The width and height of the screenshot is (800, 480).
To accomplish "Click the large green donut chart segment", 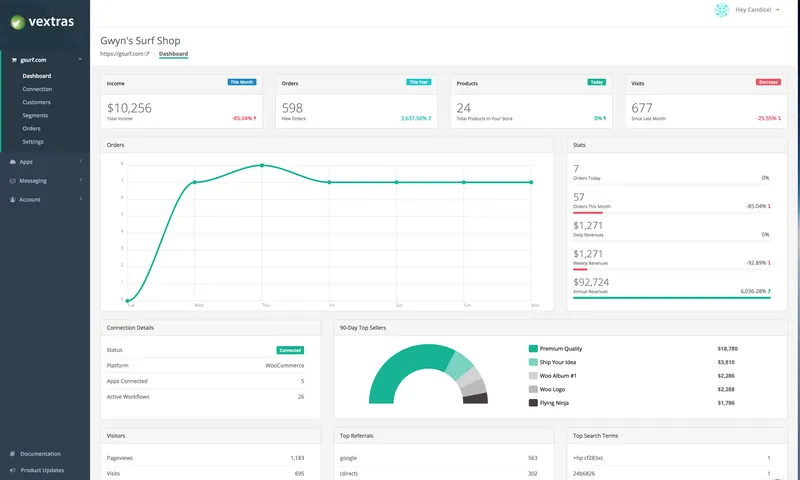I will click(403, 365).
